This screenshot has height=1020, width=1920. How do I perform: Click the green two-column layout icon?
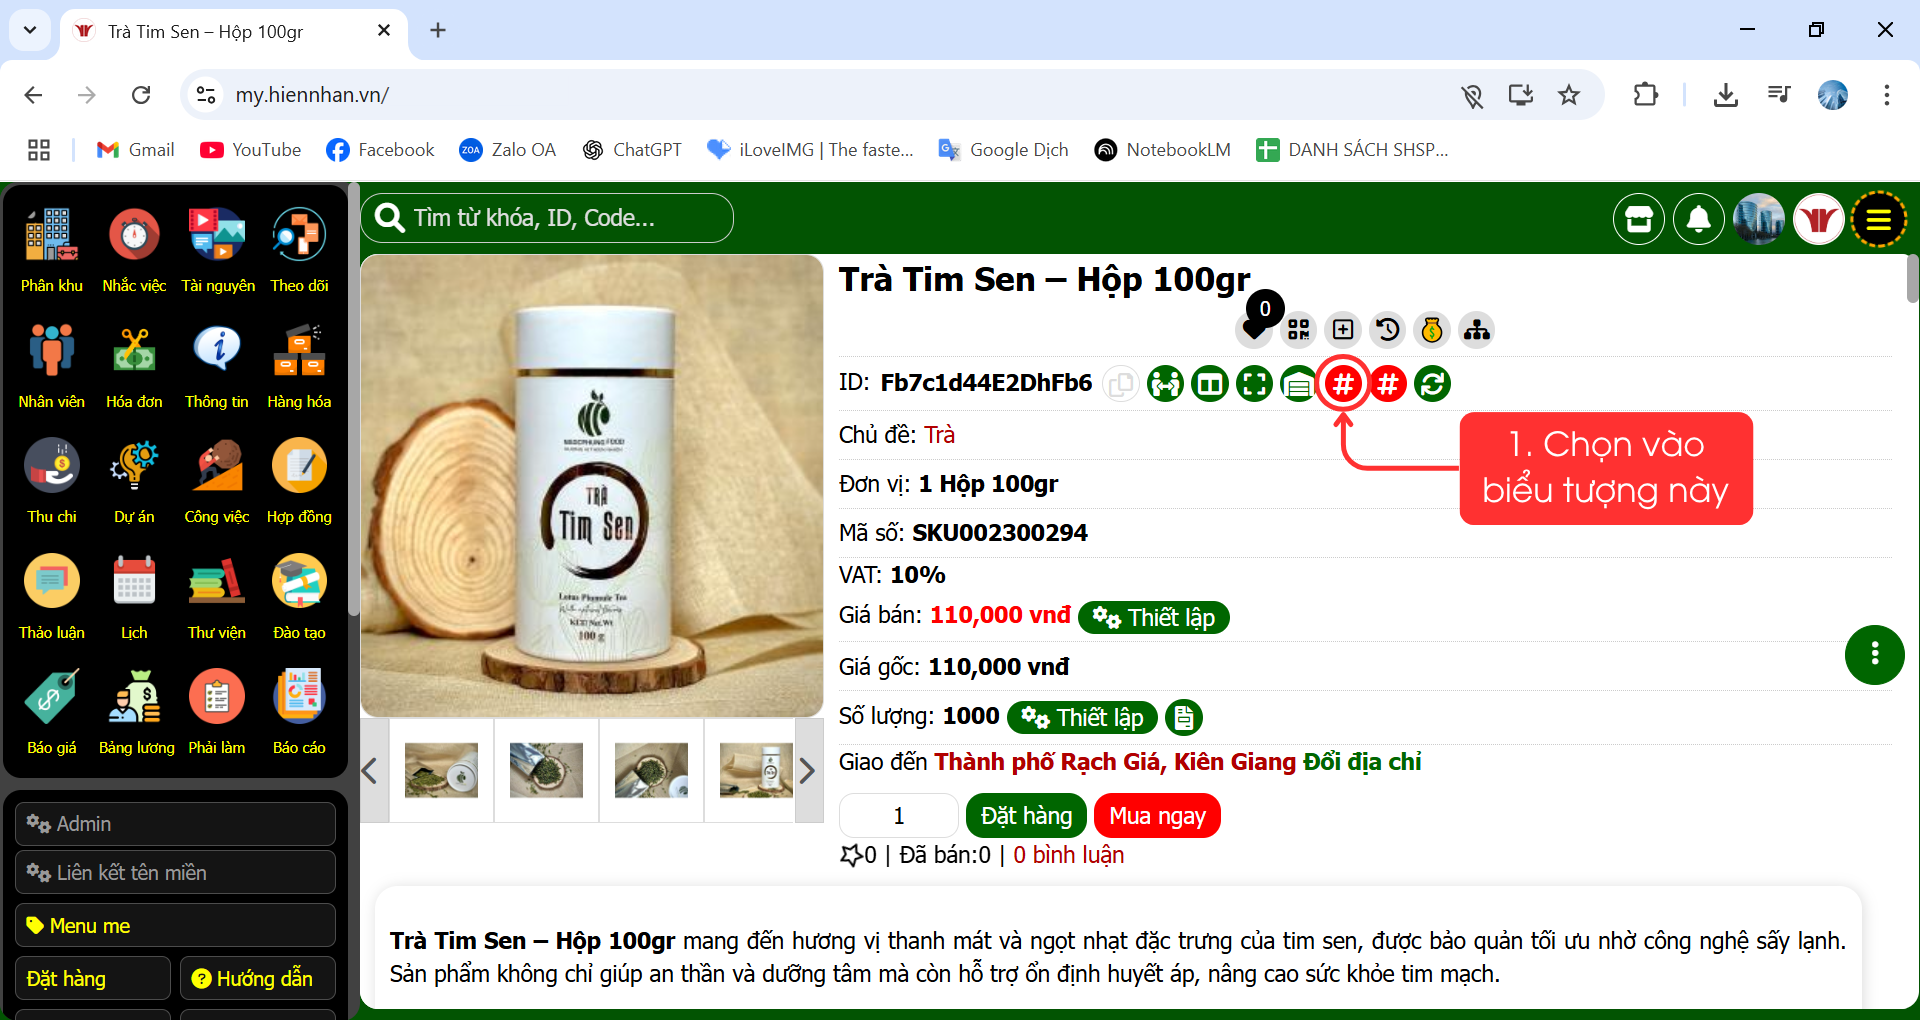coord(1210,384)
